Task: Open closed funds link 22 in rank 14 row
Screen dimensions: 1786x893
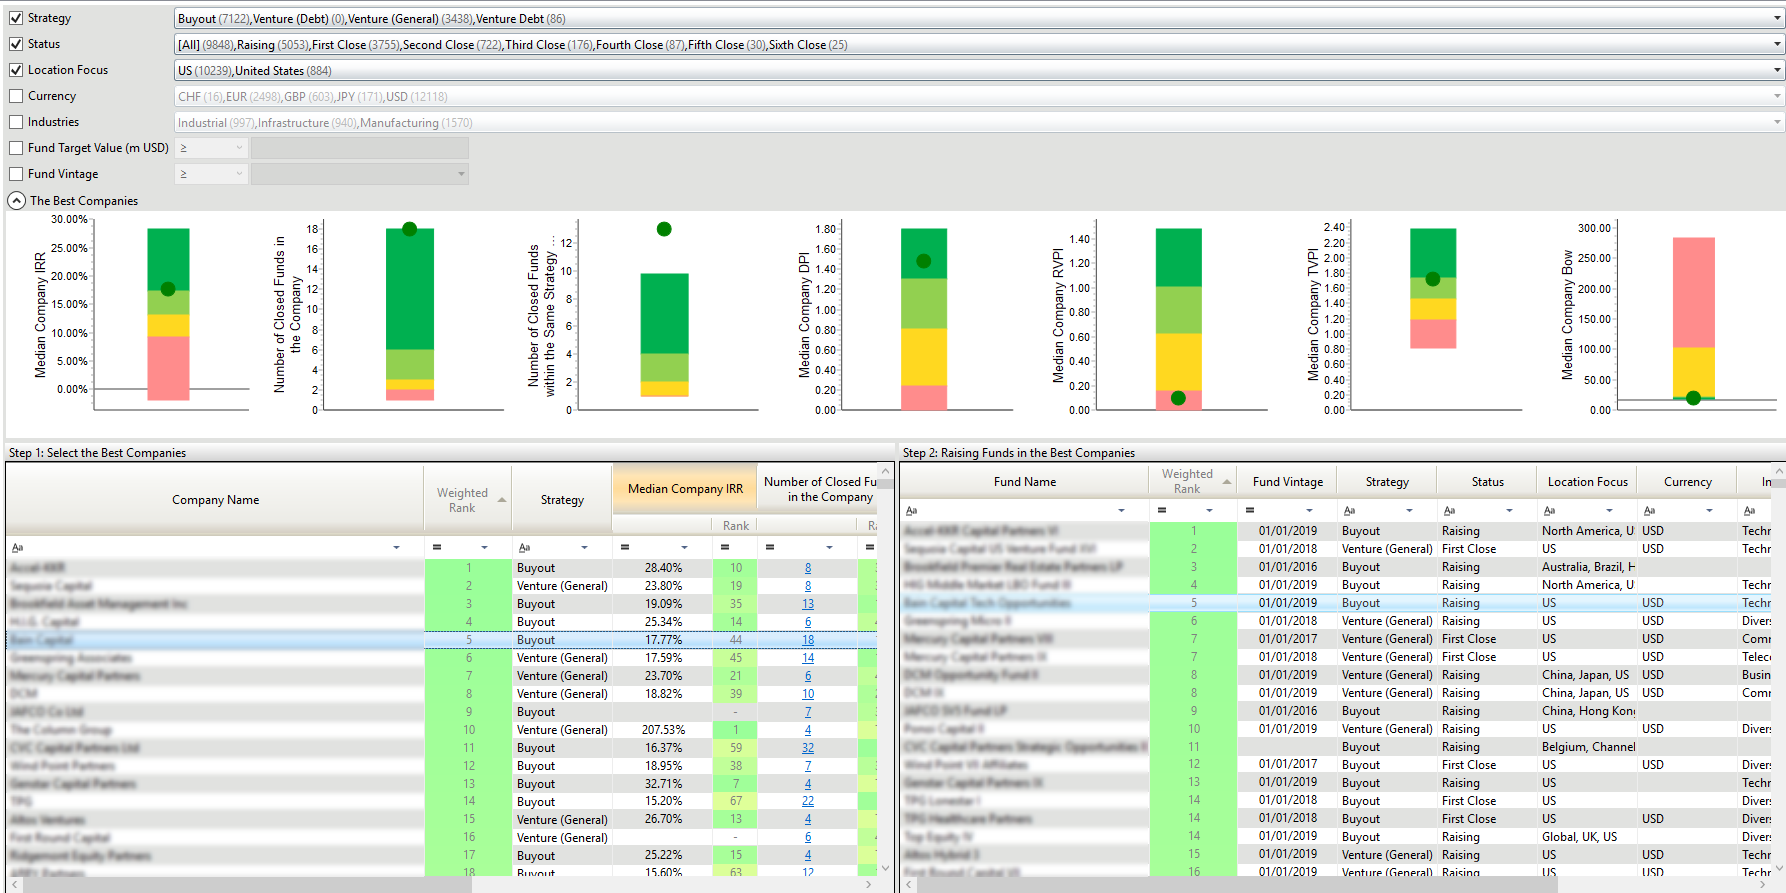Action: [x=808, y=802]
